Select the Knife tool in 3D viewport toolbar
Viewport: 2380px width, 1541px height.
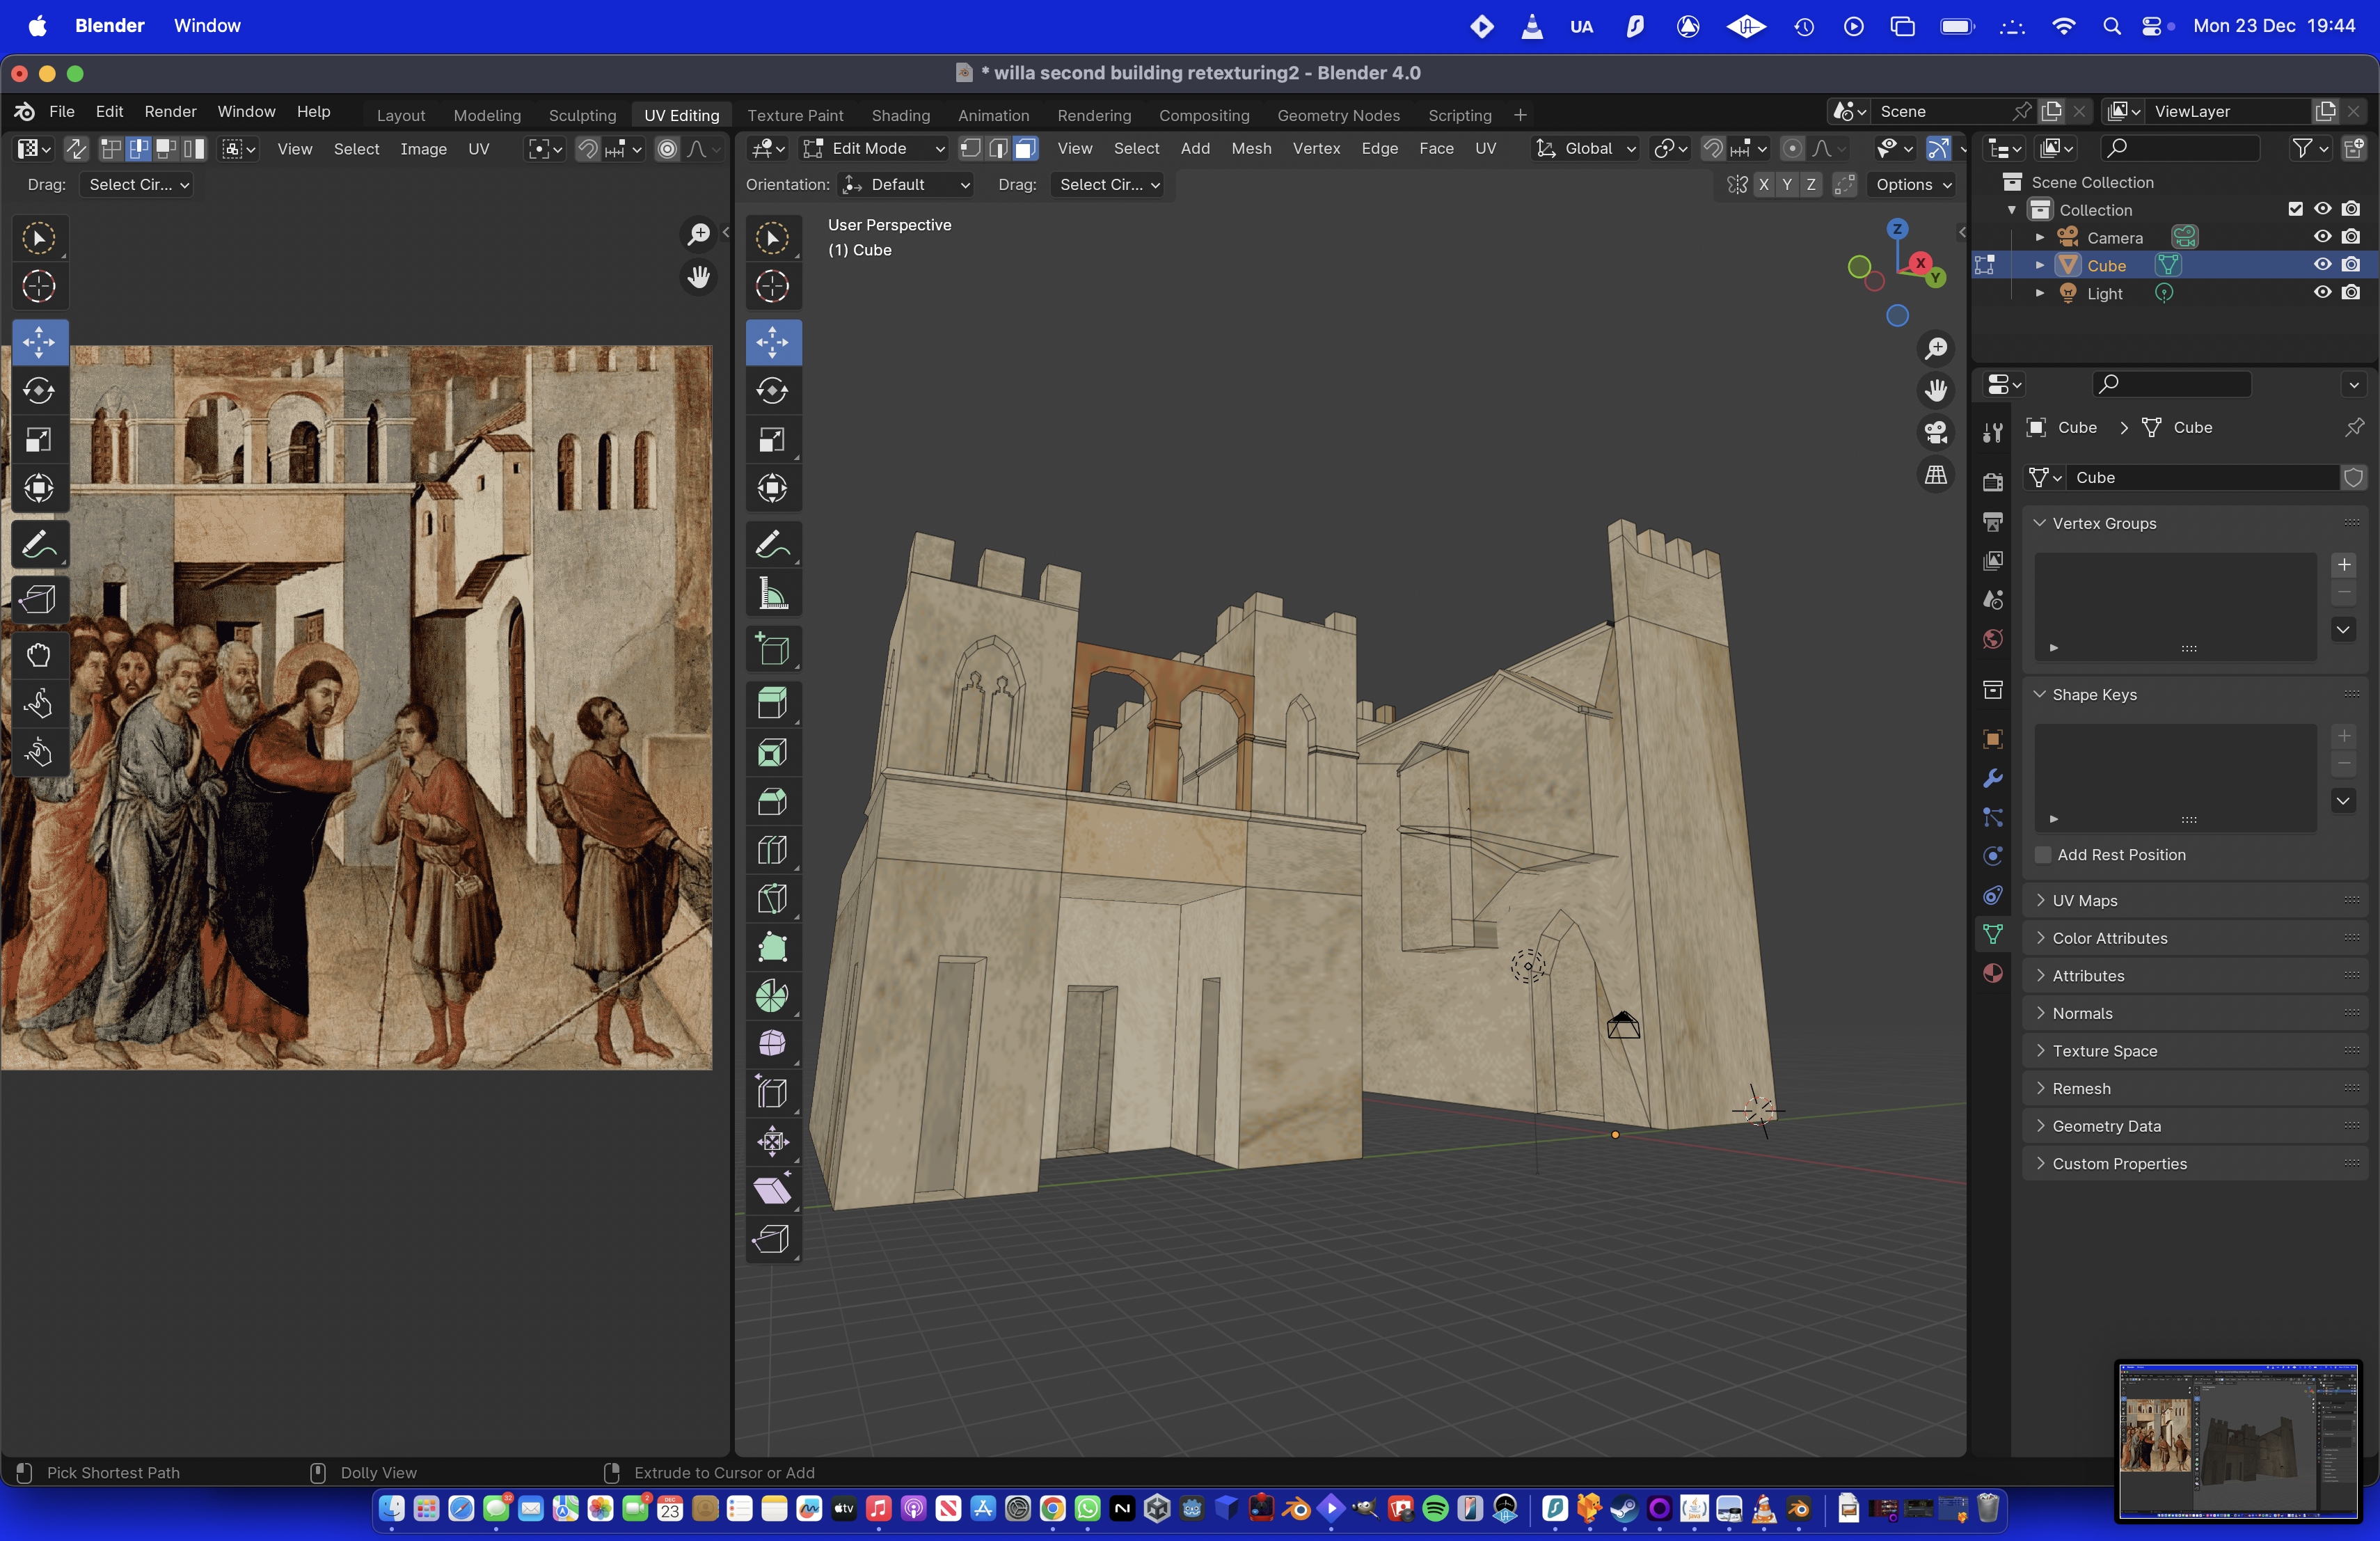click(x=772, y=898)
